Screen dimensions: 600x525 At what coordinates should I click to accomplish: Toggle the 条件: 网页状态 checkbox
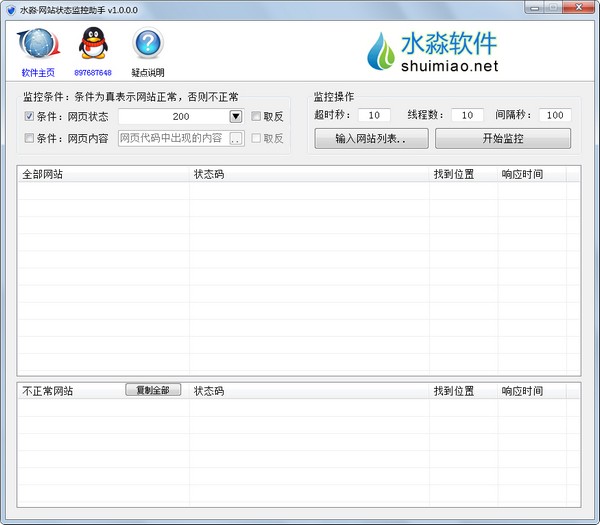[x=28, y=116]
